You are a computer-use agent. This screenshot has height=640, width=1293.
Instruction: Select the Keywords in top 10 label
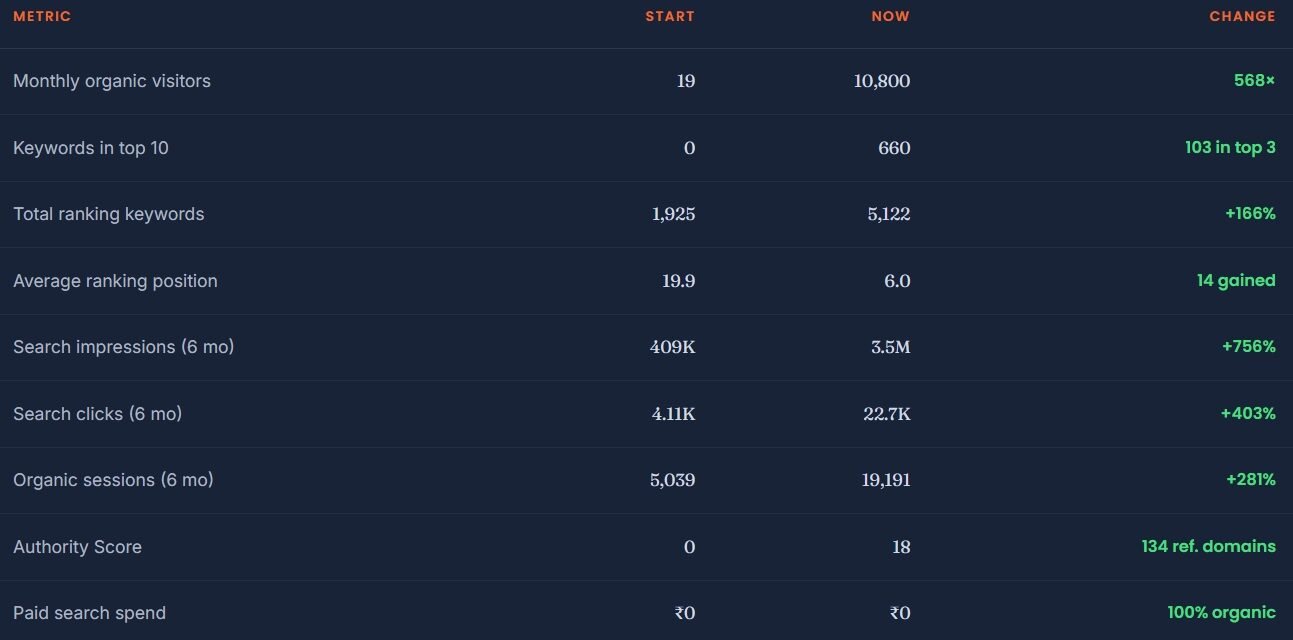(91, 148)
